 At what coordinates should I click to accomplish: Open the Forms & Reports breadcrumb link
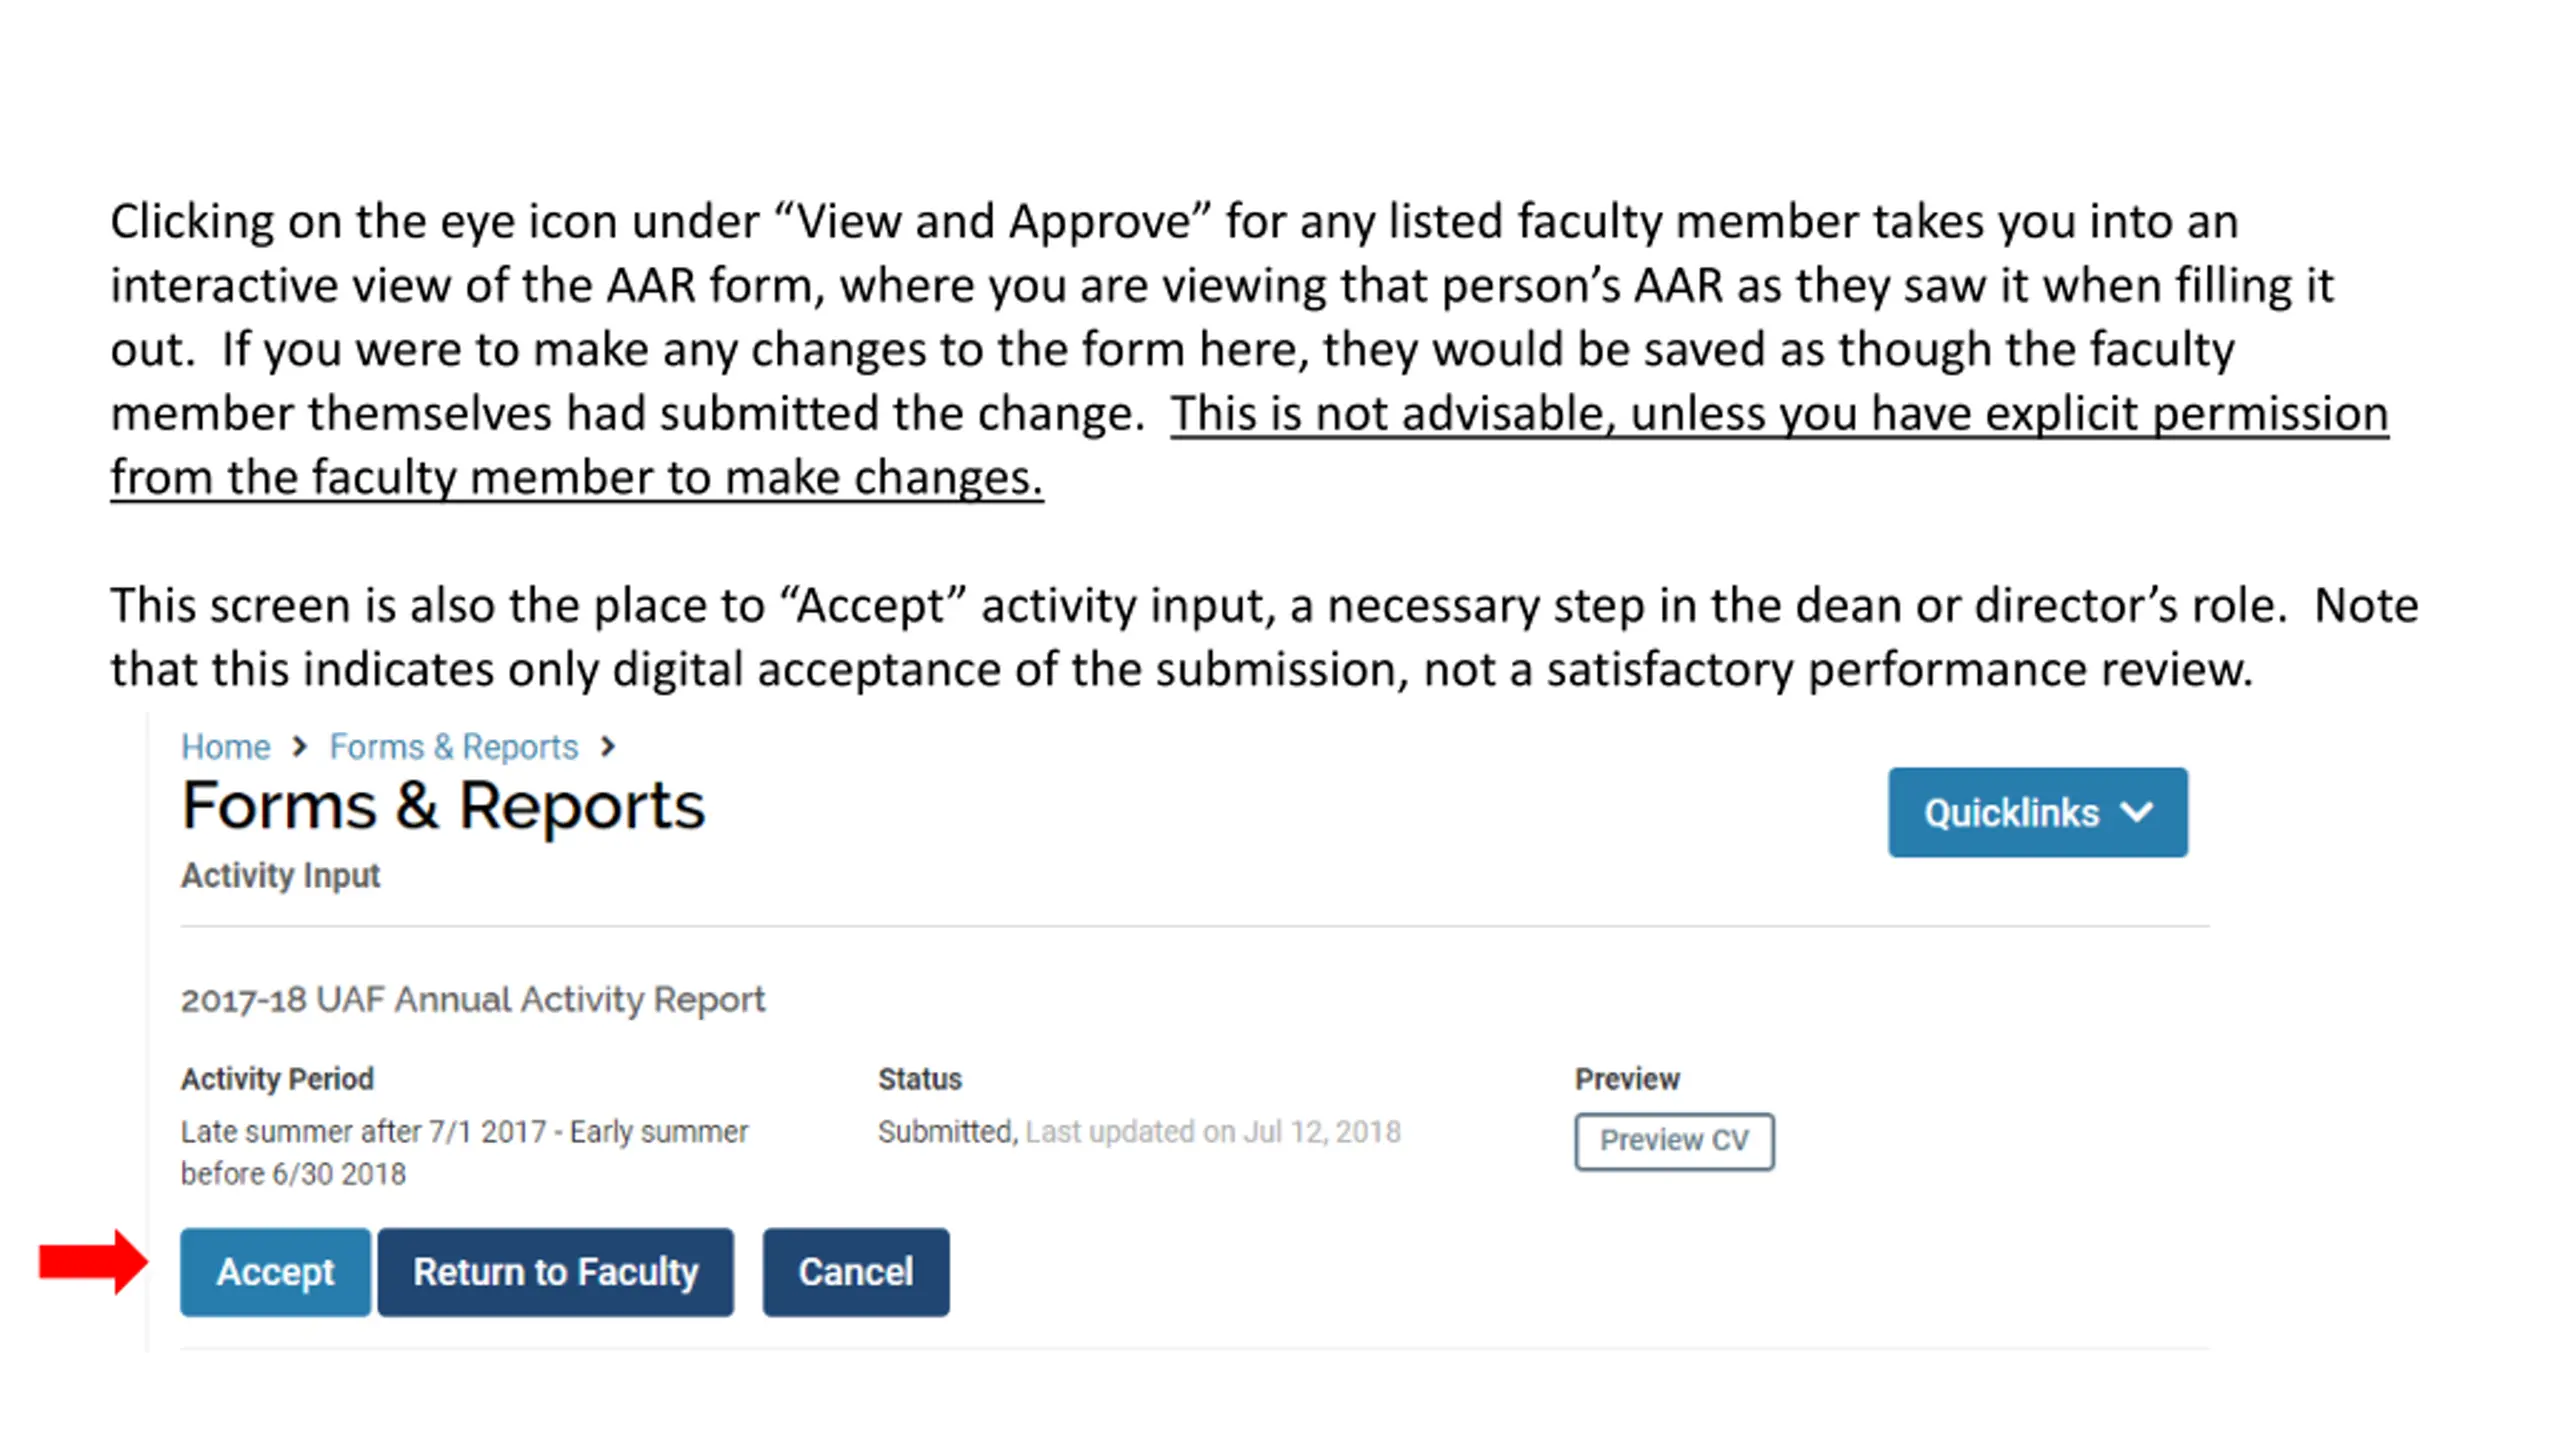[x=454, y=746]
